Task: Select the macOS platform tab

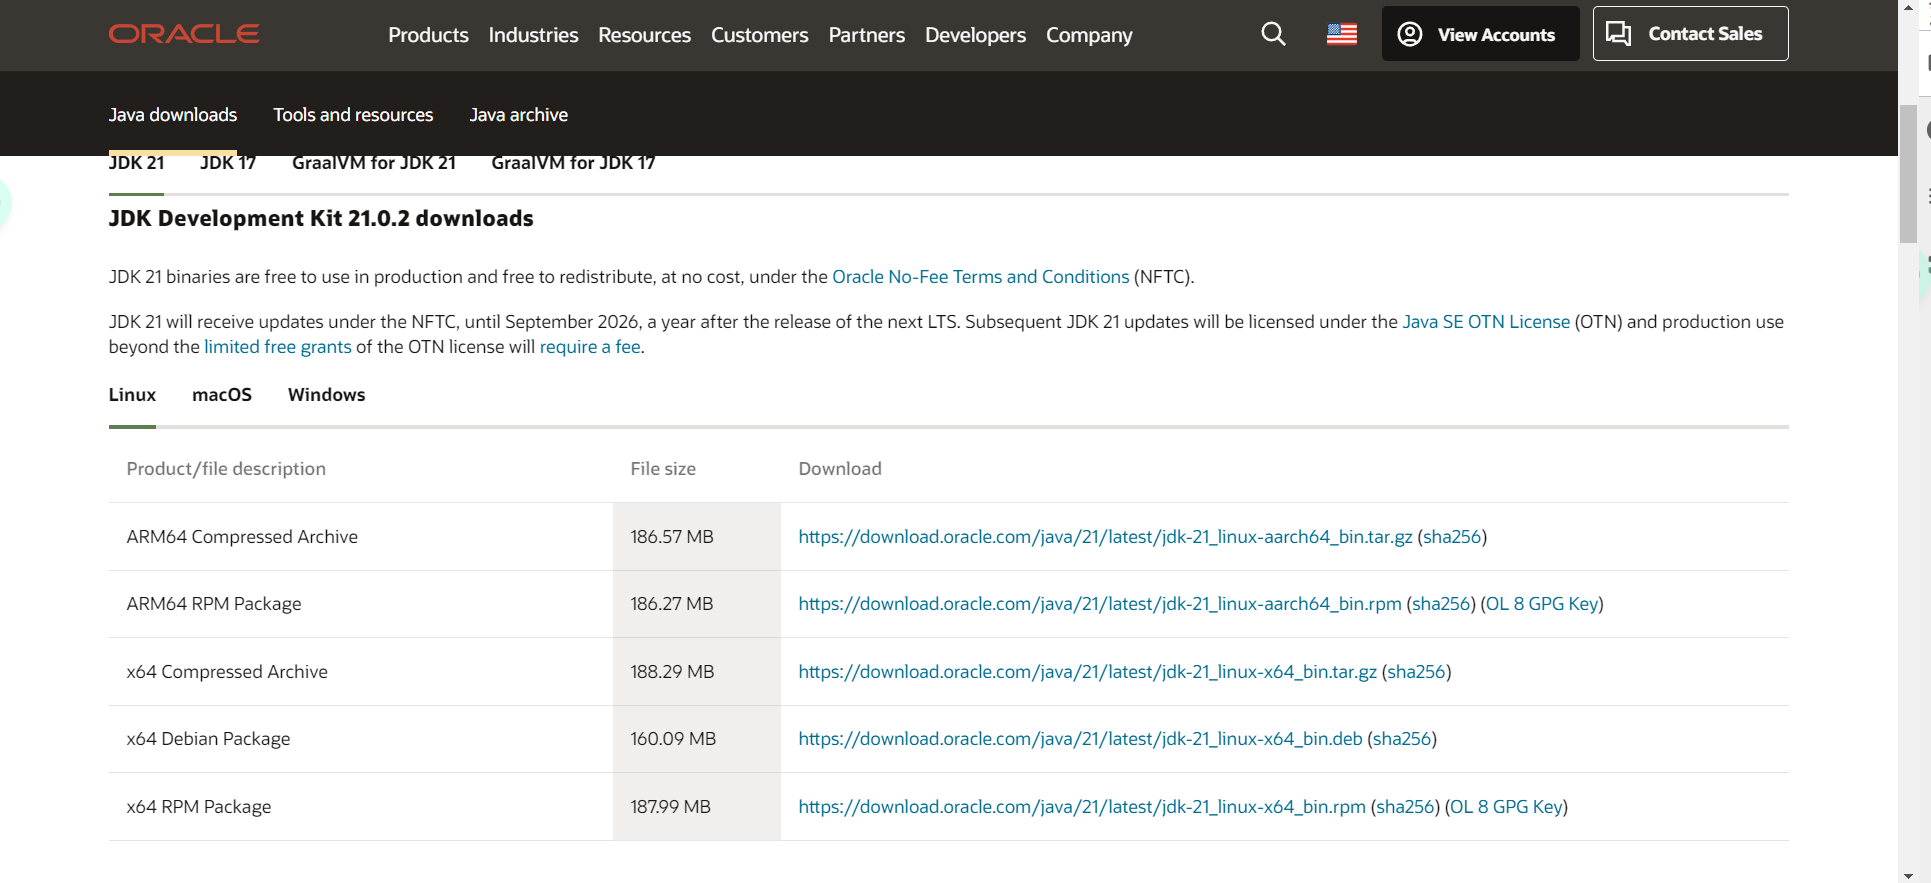Action: 222,395
